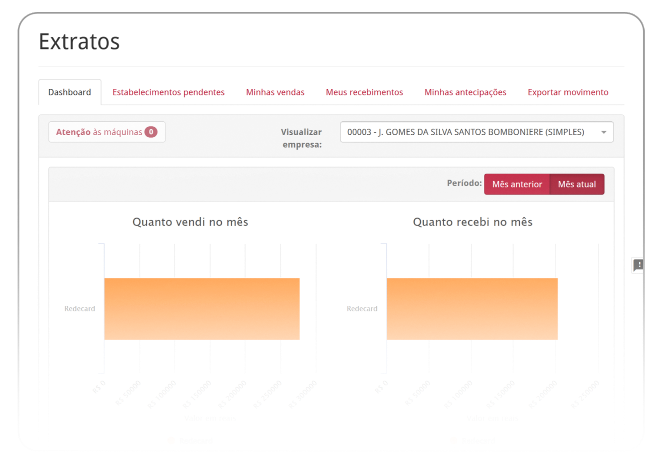Click the feedback icon on right edge
662x464 pixels.
click(x=638, y=265)
